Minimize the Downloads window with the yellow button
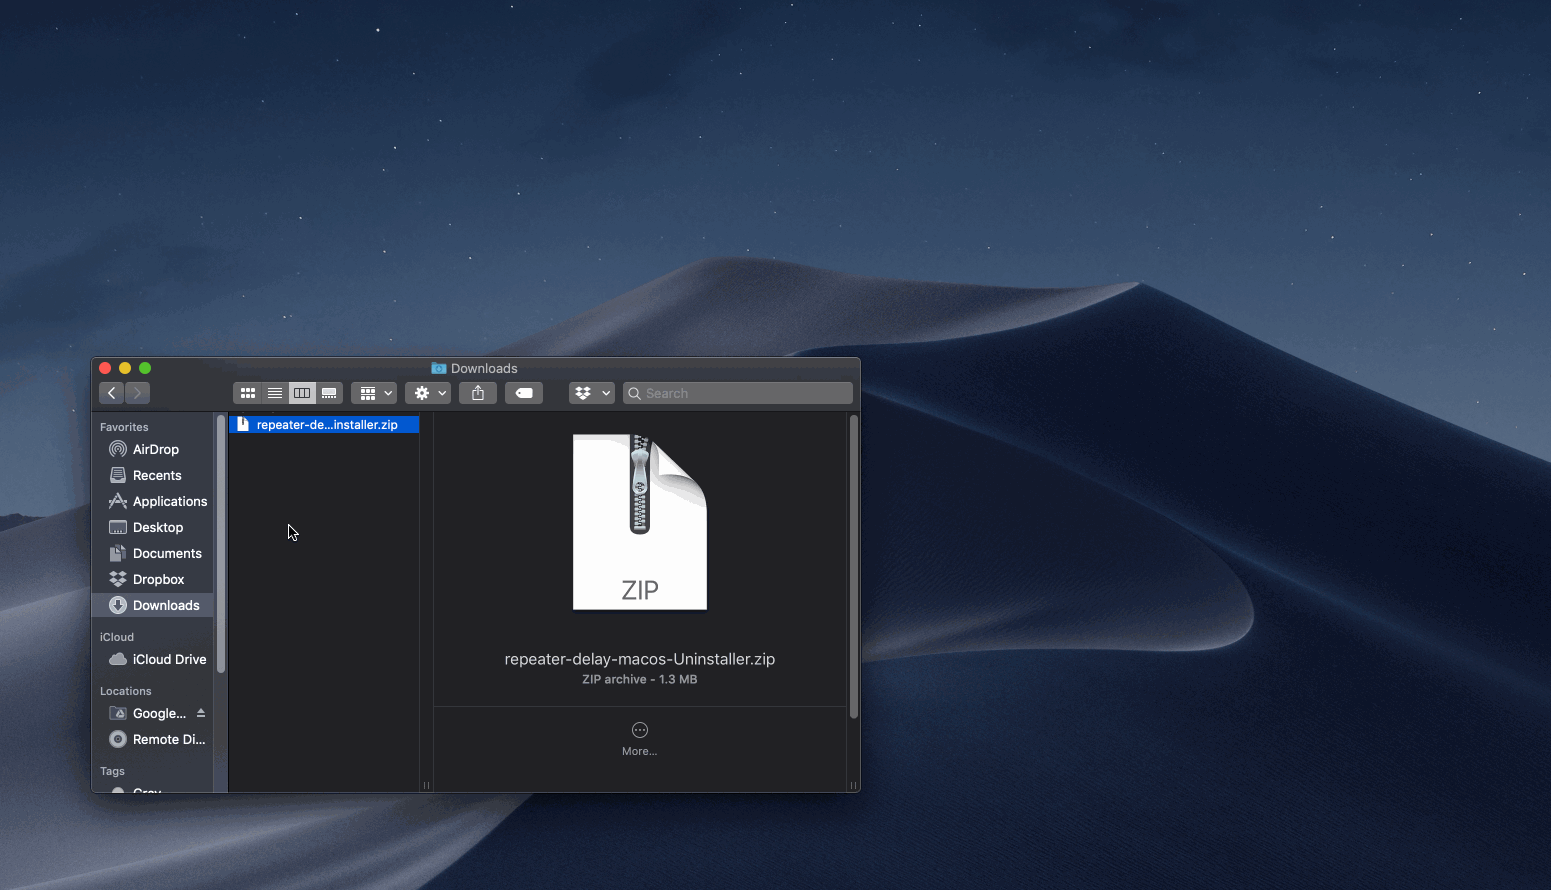The width and height of the screenshot is (1551, 890). point(125,368)
